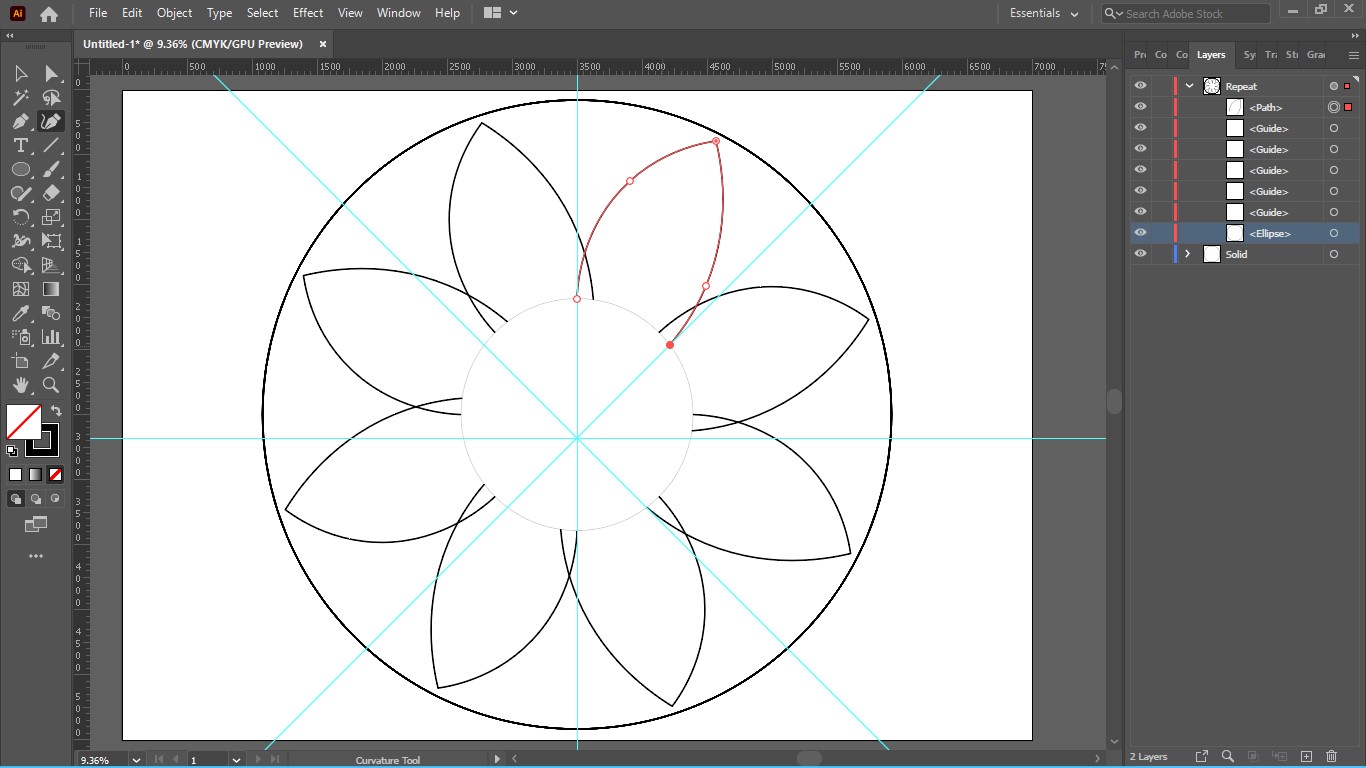Swap fill and stroke arrow
This screenshot has width=1366, height=768.
(x=56, y=411)
